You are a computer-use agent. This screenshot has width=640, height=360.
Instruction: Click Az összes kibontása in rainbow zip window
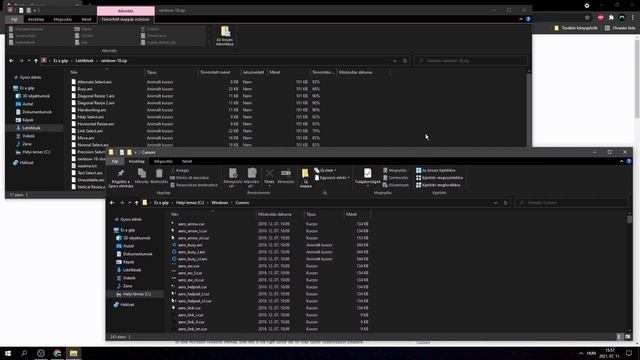225,36
